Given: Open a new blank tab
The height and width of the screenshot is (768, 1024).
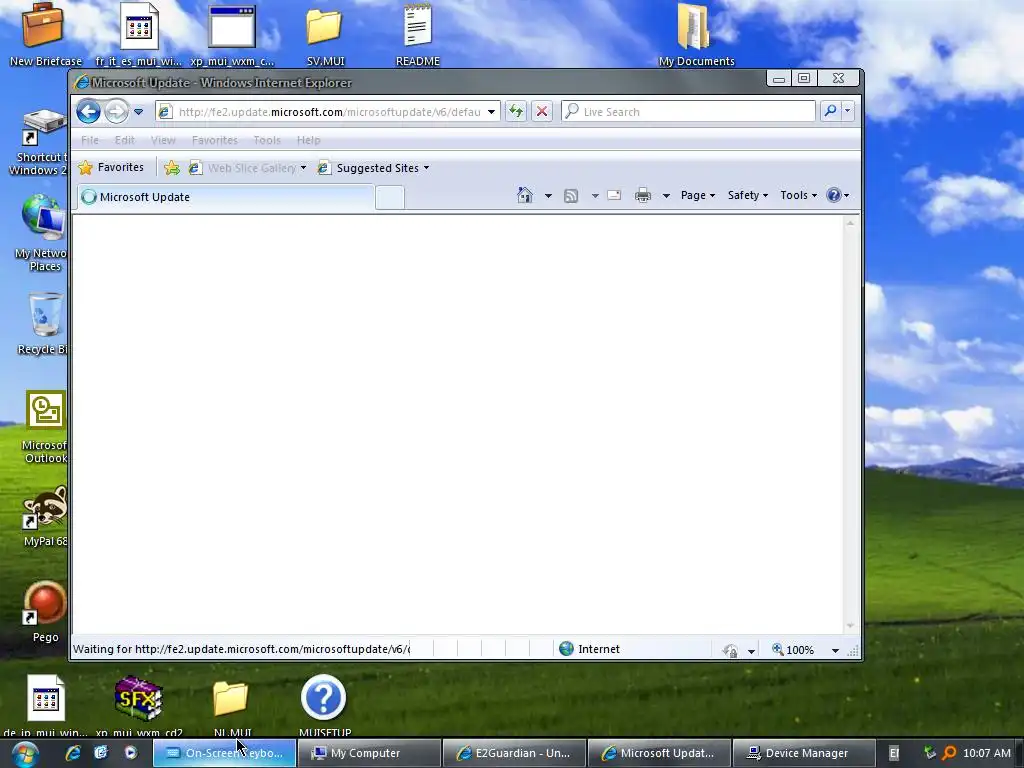Looking at the screenshot, I should [x=390, y=197].
